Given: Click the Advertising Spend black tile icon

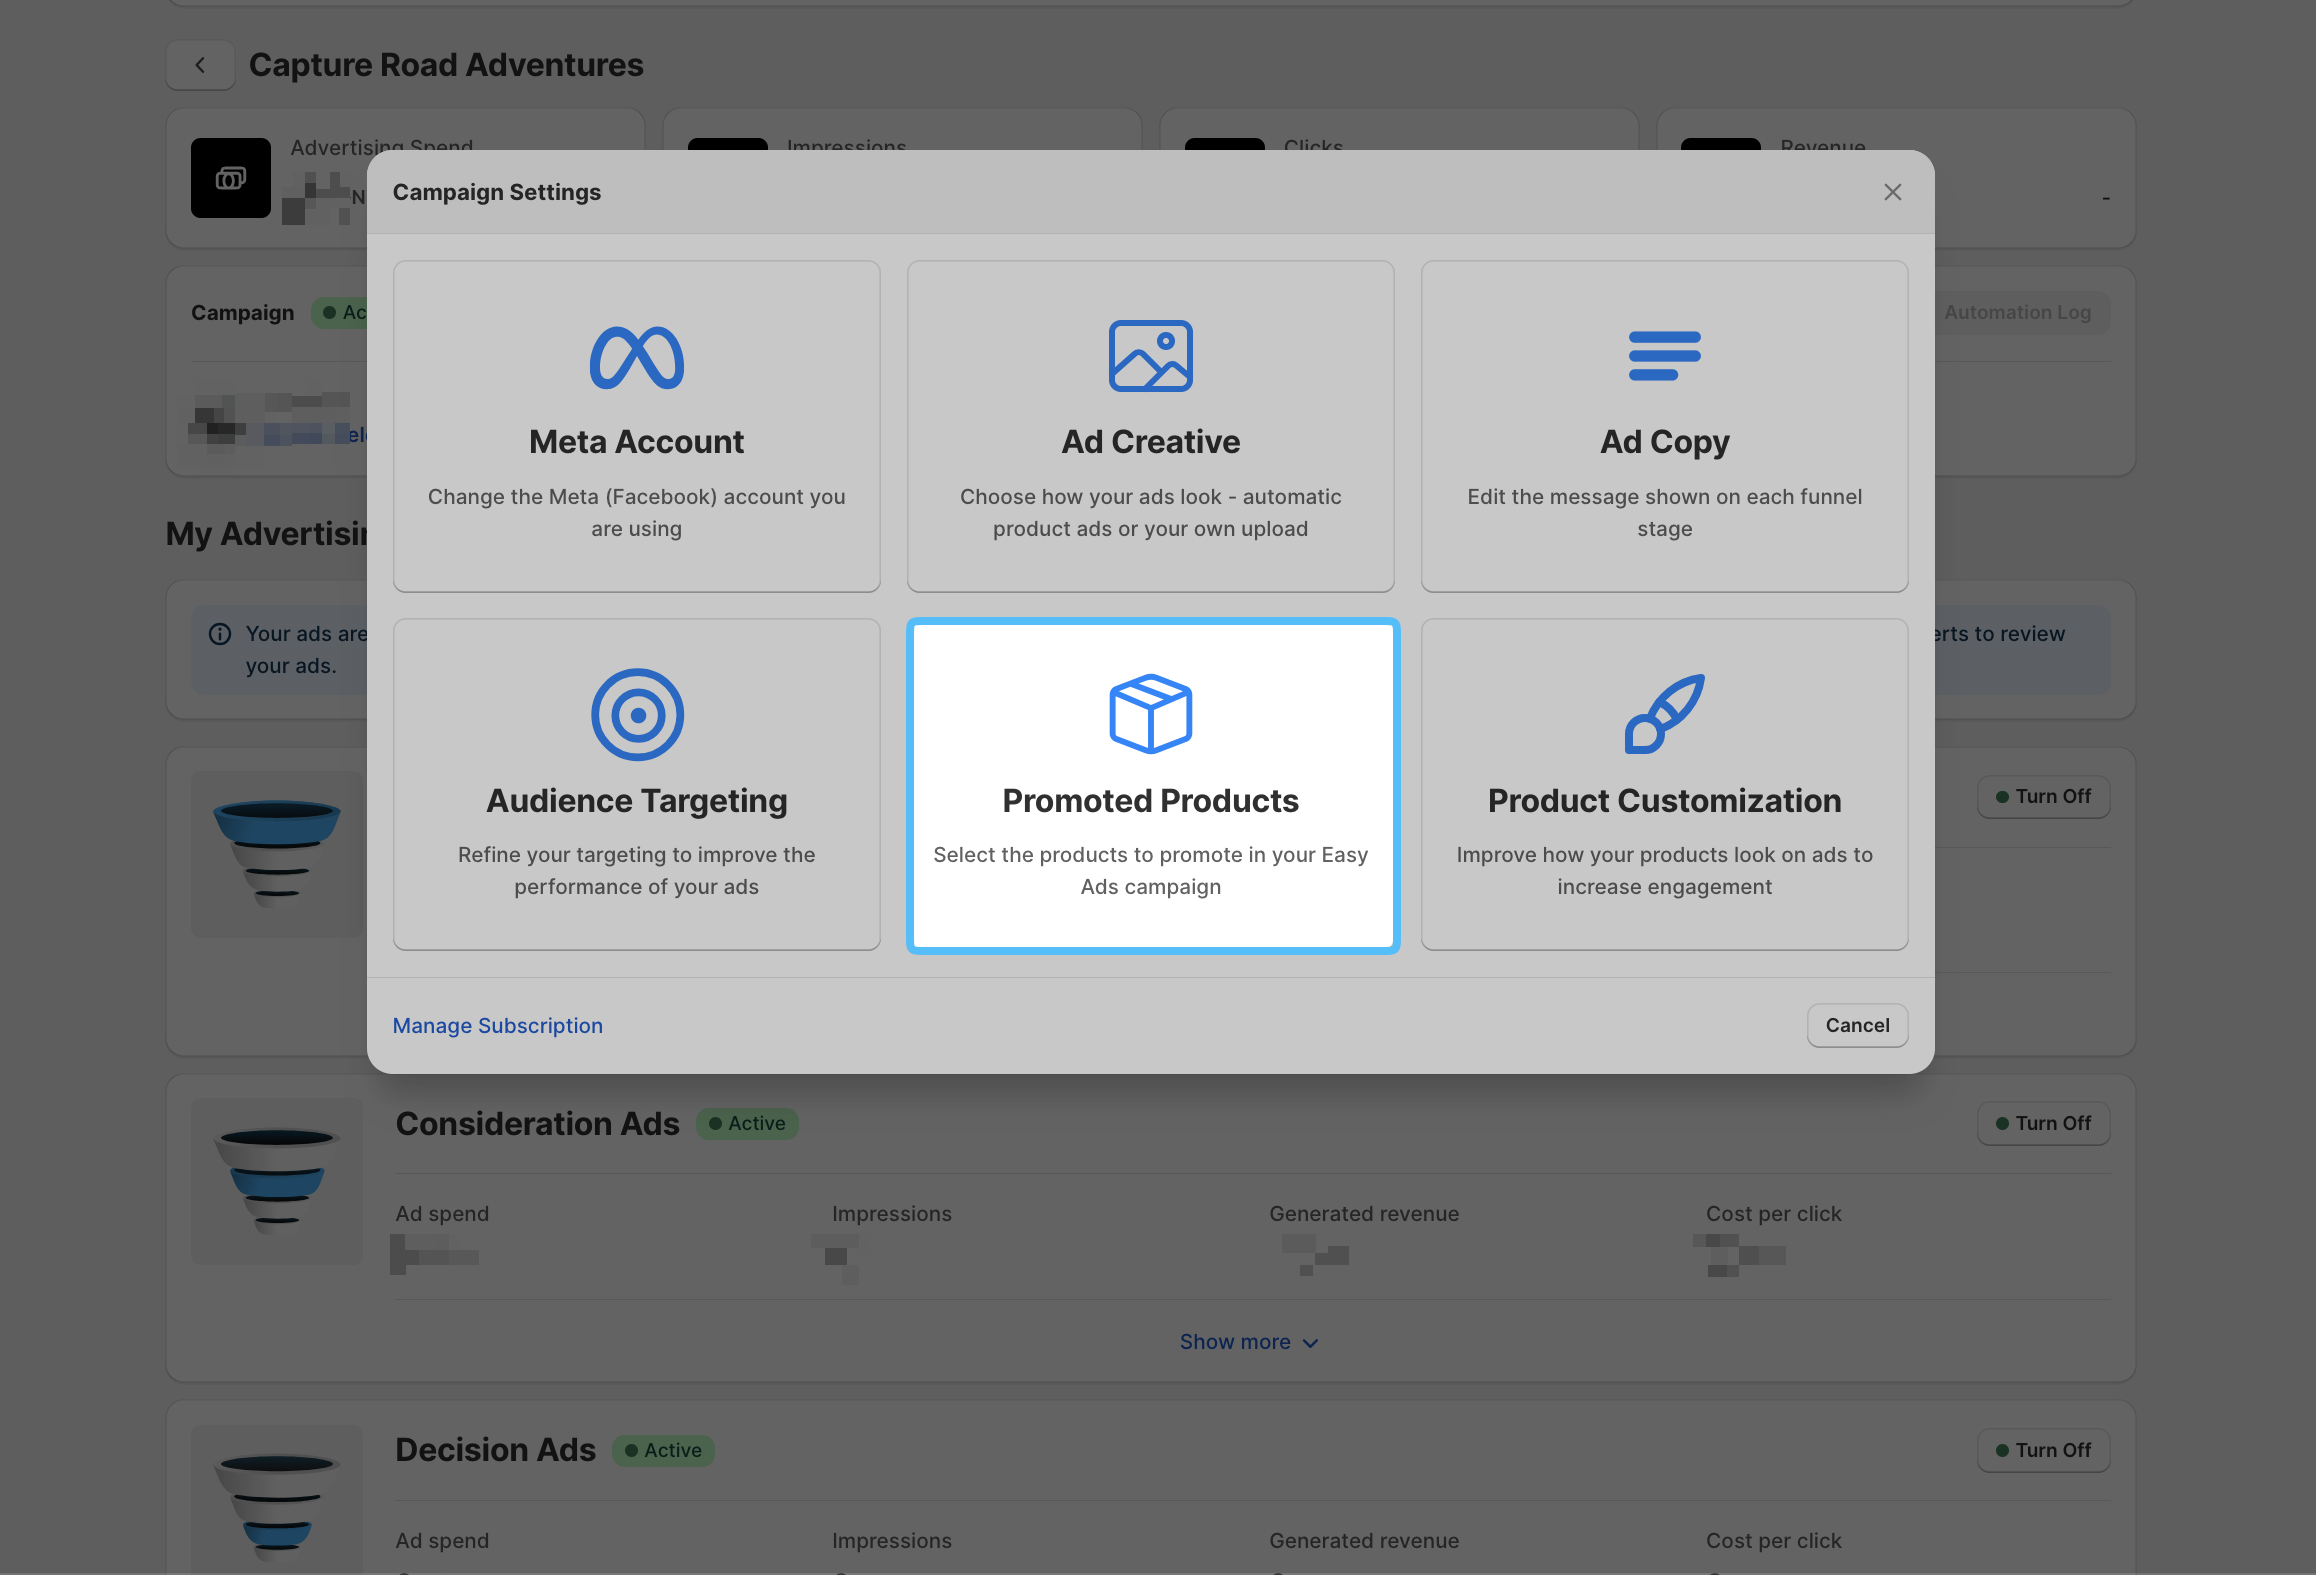Looking at the screenshot, I should pos(231,178).
